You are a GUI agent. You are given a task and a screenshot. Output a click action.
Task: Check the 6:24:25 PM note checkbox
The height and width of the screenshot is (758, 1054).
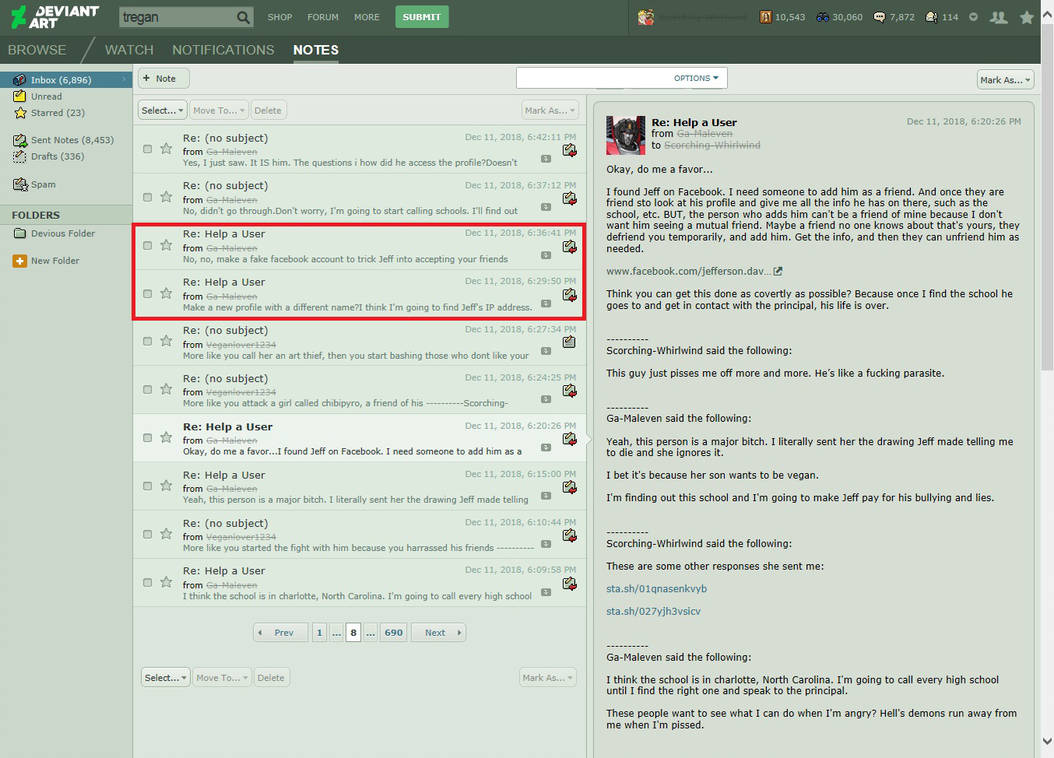tap(147, 390)
